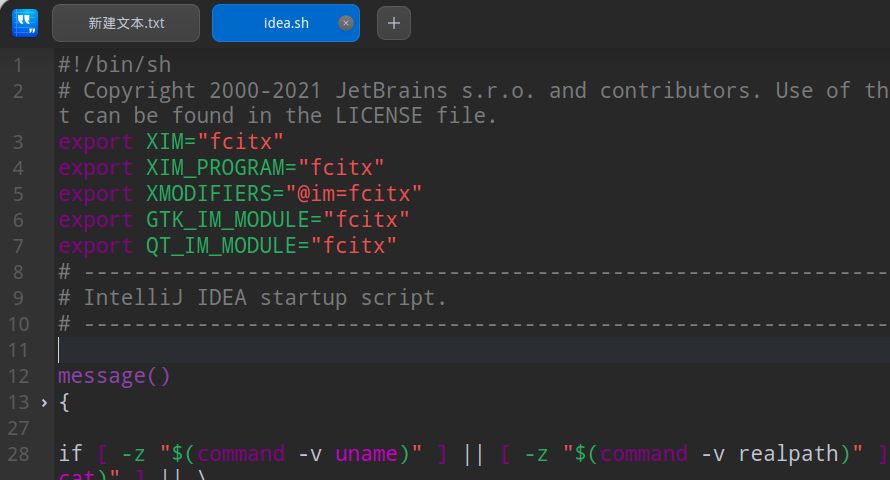Click the IntelliJ IDEA startup script comment
Image resolution: width=890 pixels, height=480 pixels.
pos(265,298)
